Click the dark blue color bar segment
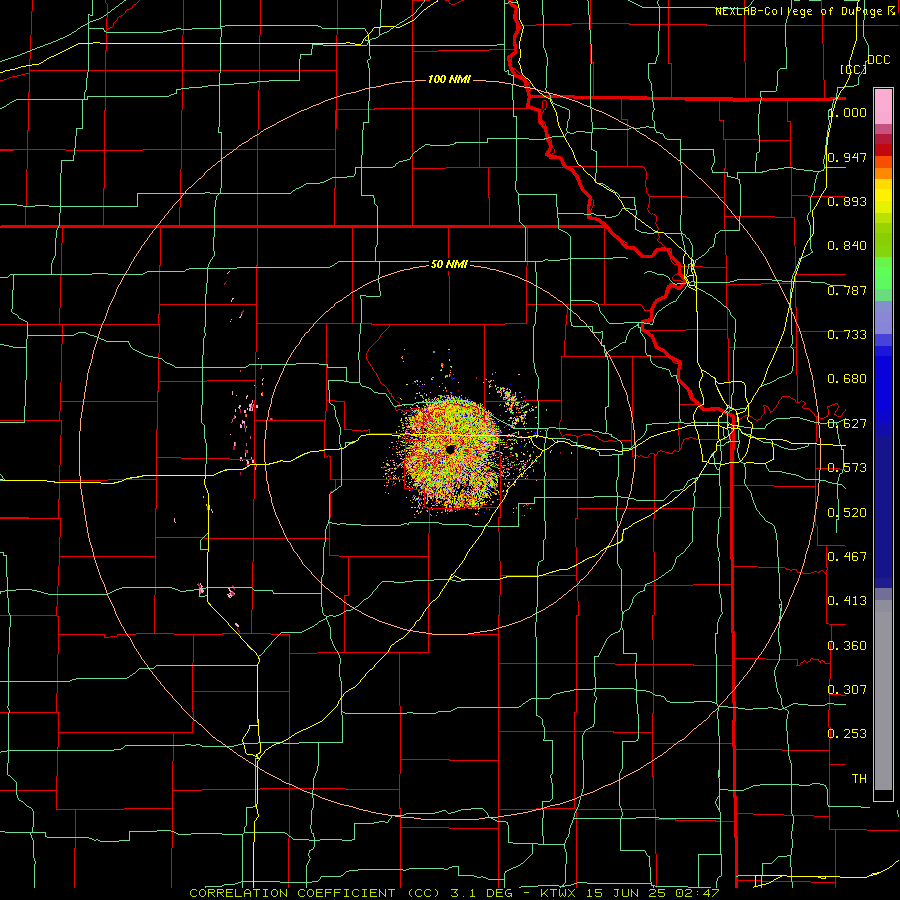 coord(883,511)
